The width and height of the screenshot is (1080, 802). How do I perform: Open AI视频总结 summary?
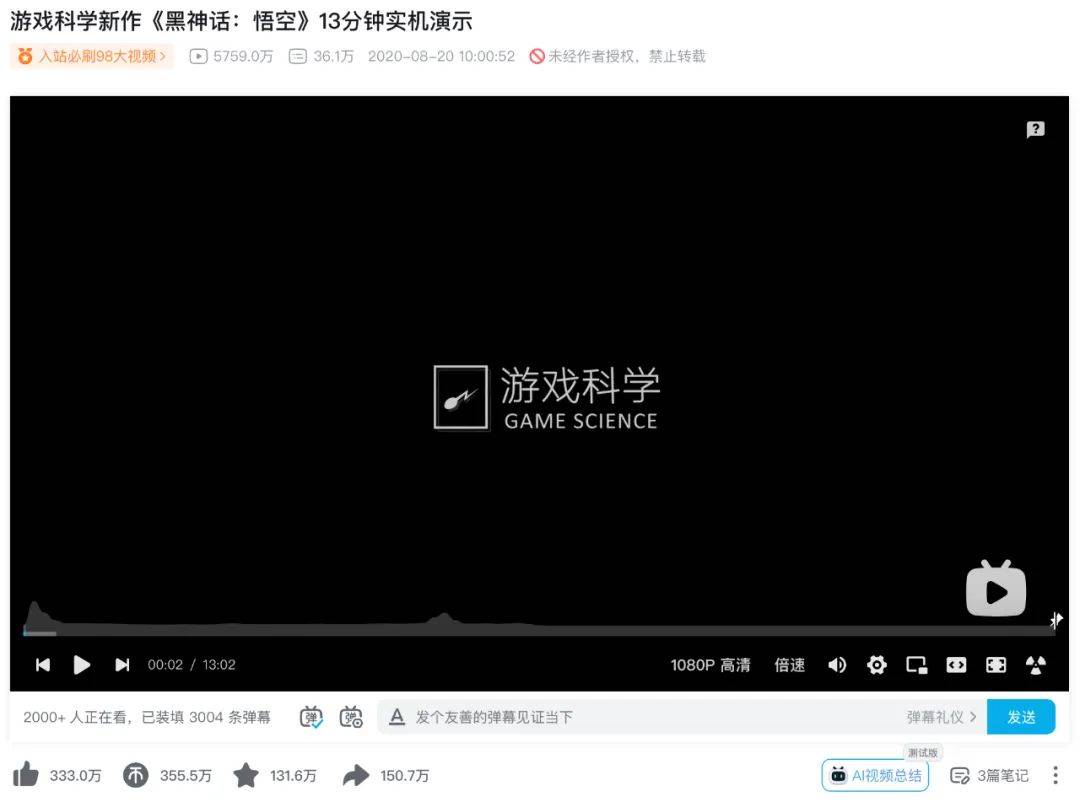(875, 776)
